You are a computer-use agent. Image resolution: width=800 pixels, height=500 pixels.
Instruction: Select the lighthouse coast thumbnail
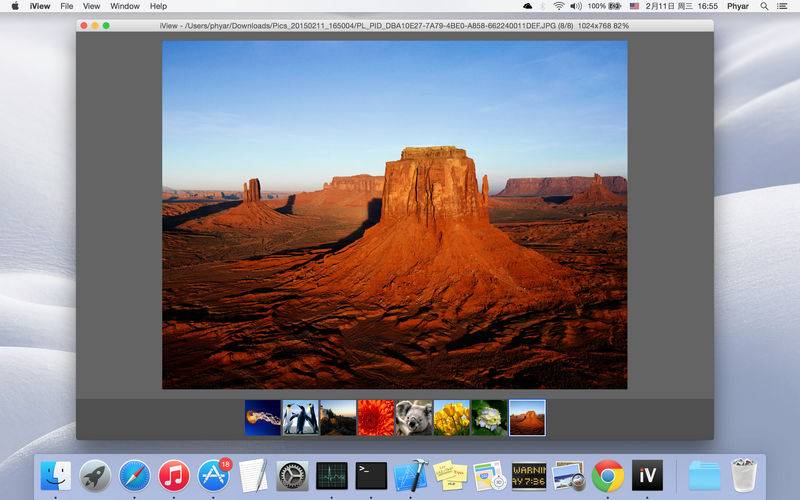[338, 418]
